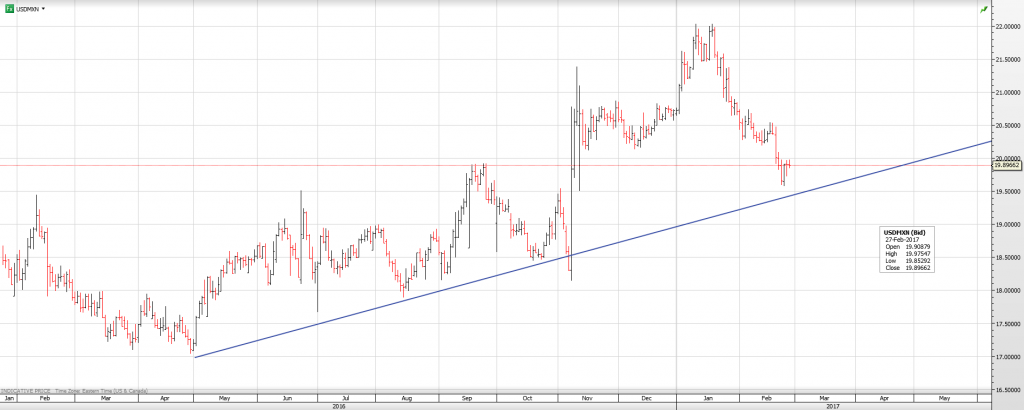Select the USDMXN symbol label
This screenshot has height=410, width=1024.
29,8
